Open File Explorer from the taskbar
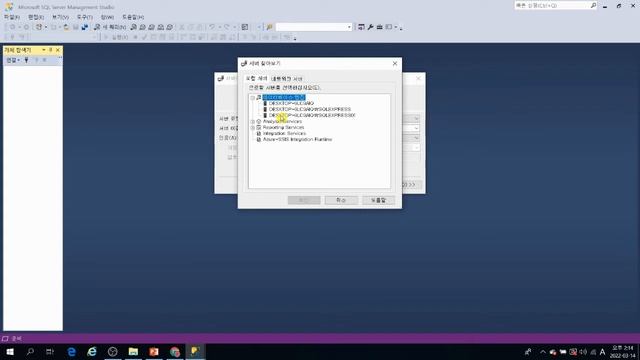 pyautogui.click(x=133, y=351)
